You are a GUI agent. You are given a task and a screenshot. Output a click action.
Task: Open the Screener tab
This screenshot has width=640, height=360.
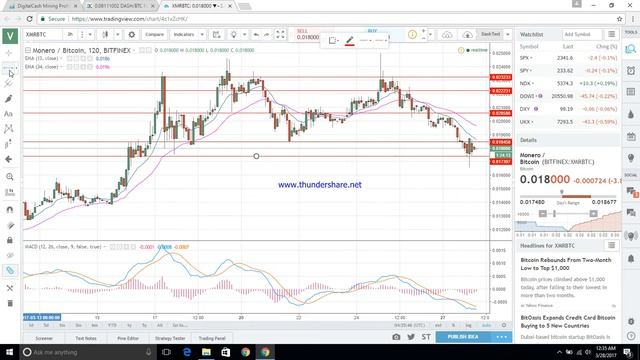pos(44,338)
